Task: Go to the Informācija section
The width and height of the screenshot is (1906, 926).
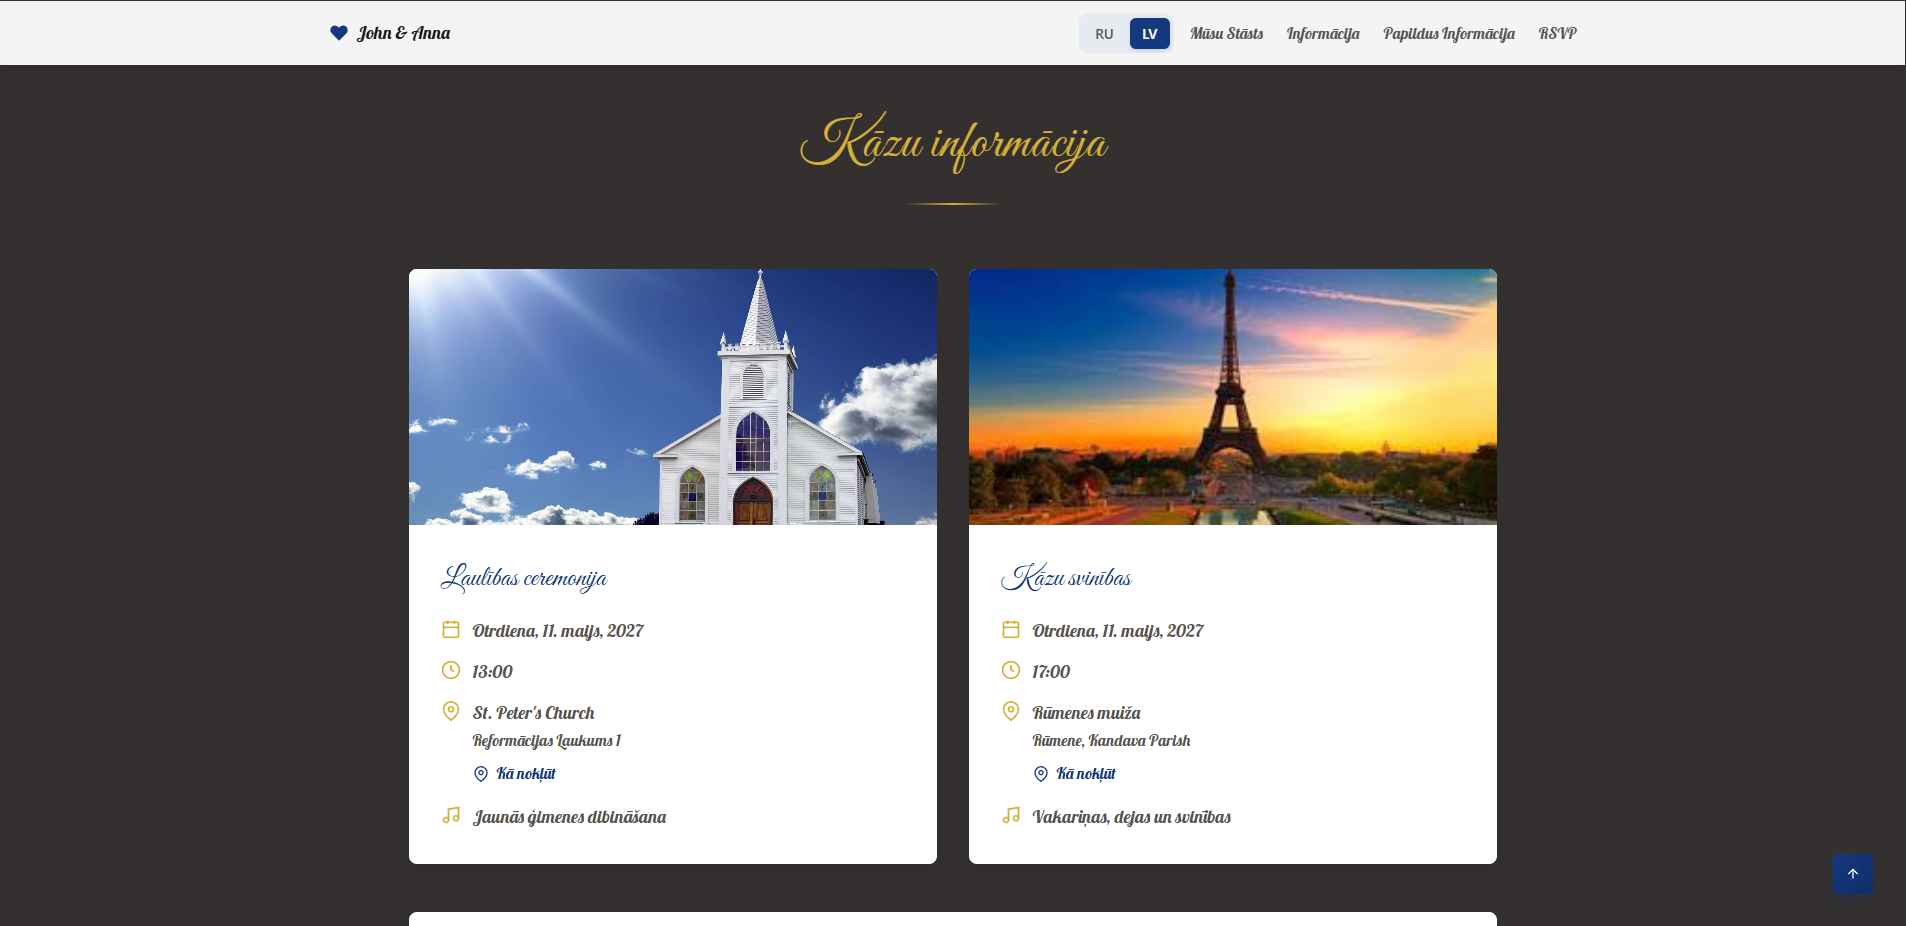Action: click(1322, 34)
